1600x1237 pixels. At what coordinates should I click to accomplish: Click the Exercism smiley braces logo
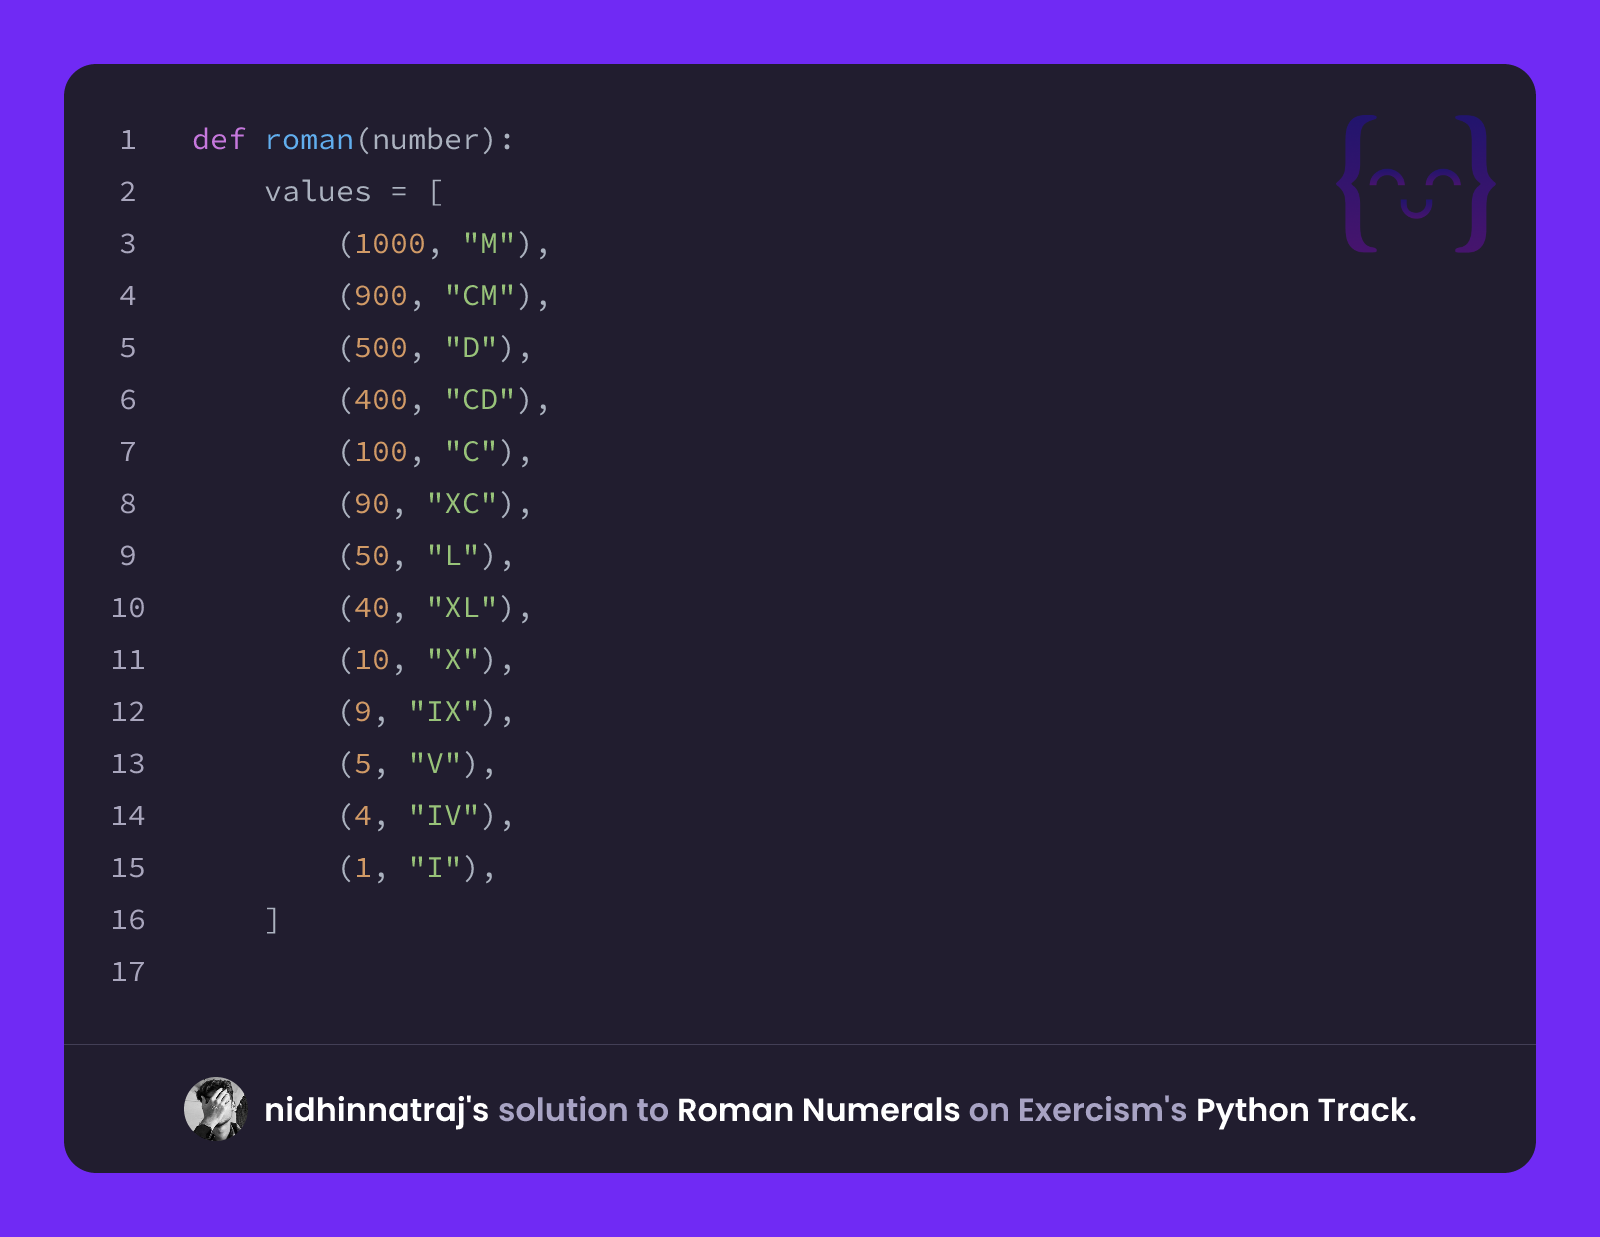pos(1416,184)
